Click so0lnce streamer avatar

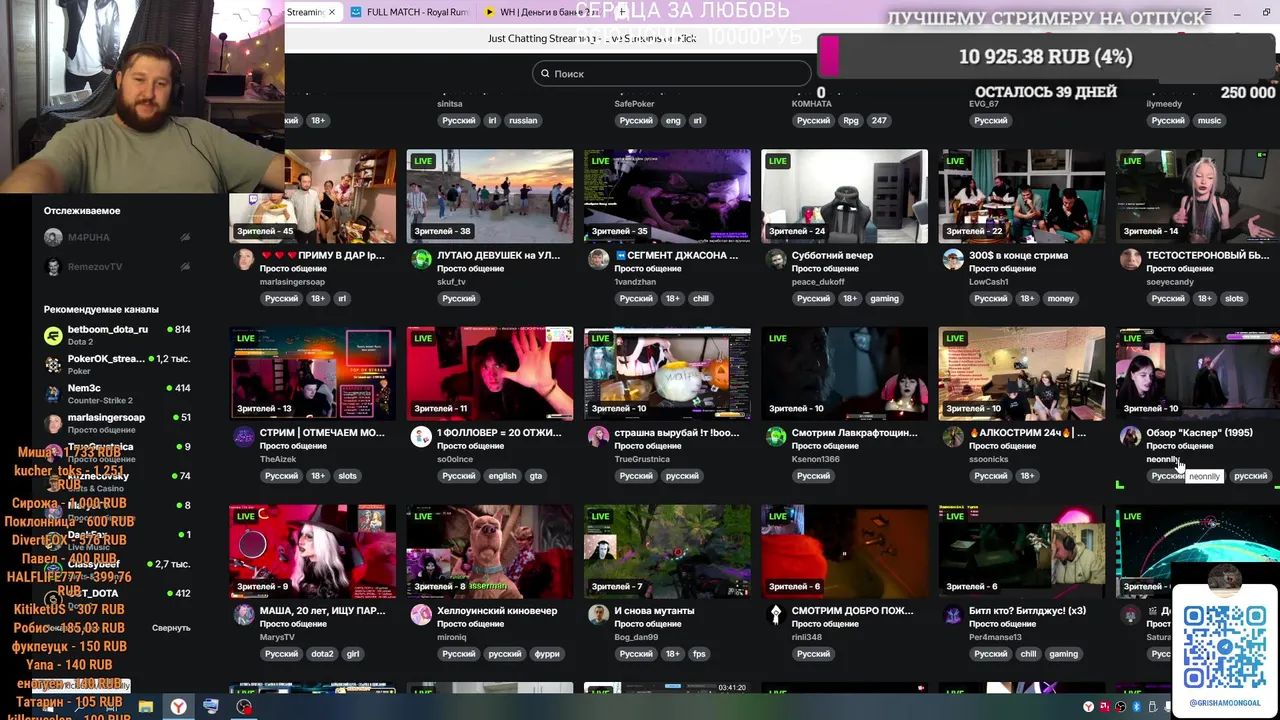(421, 437)
